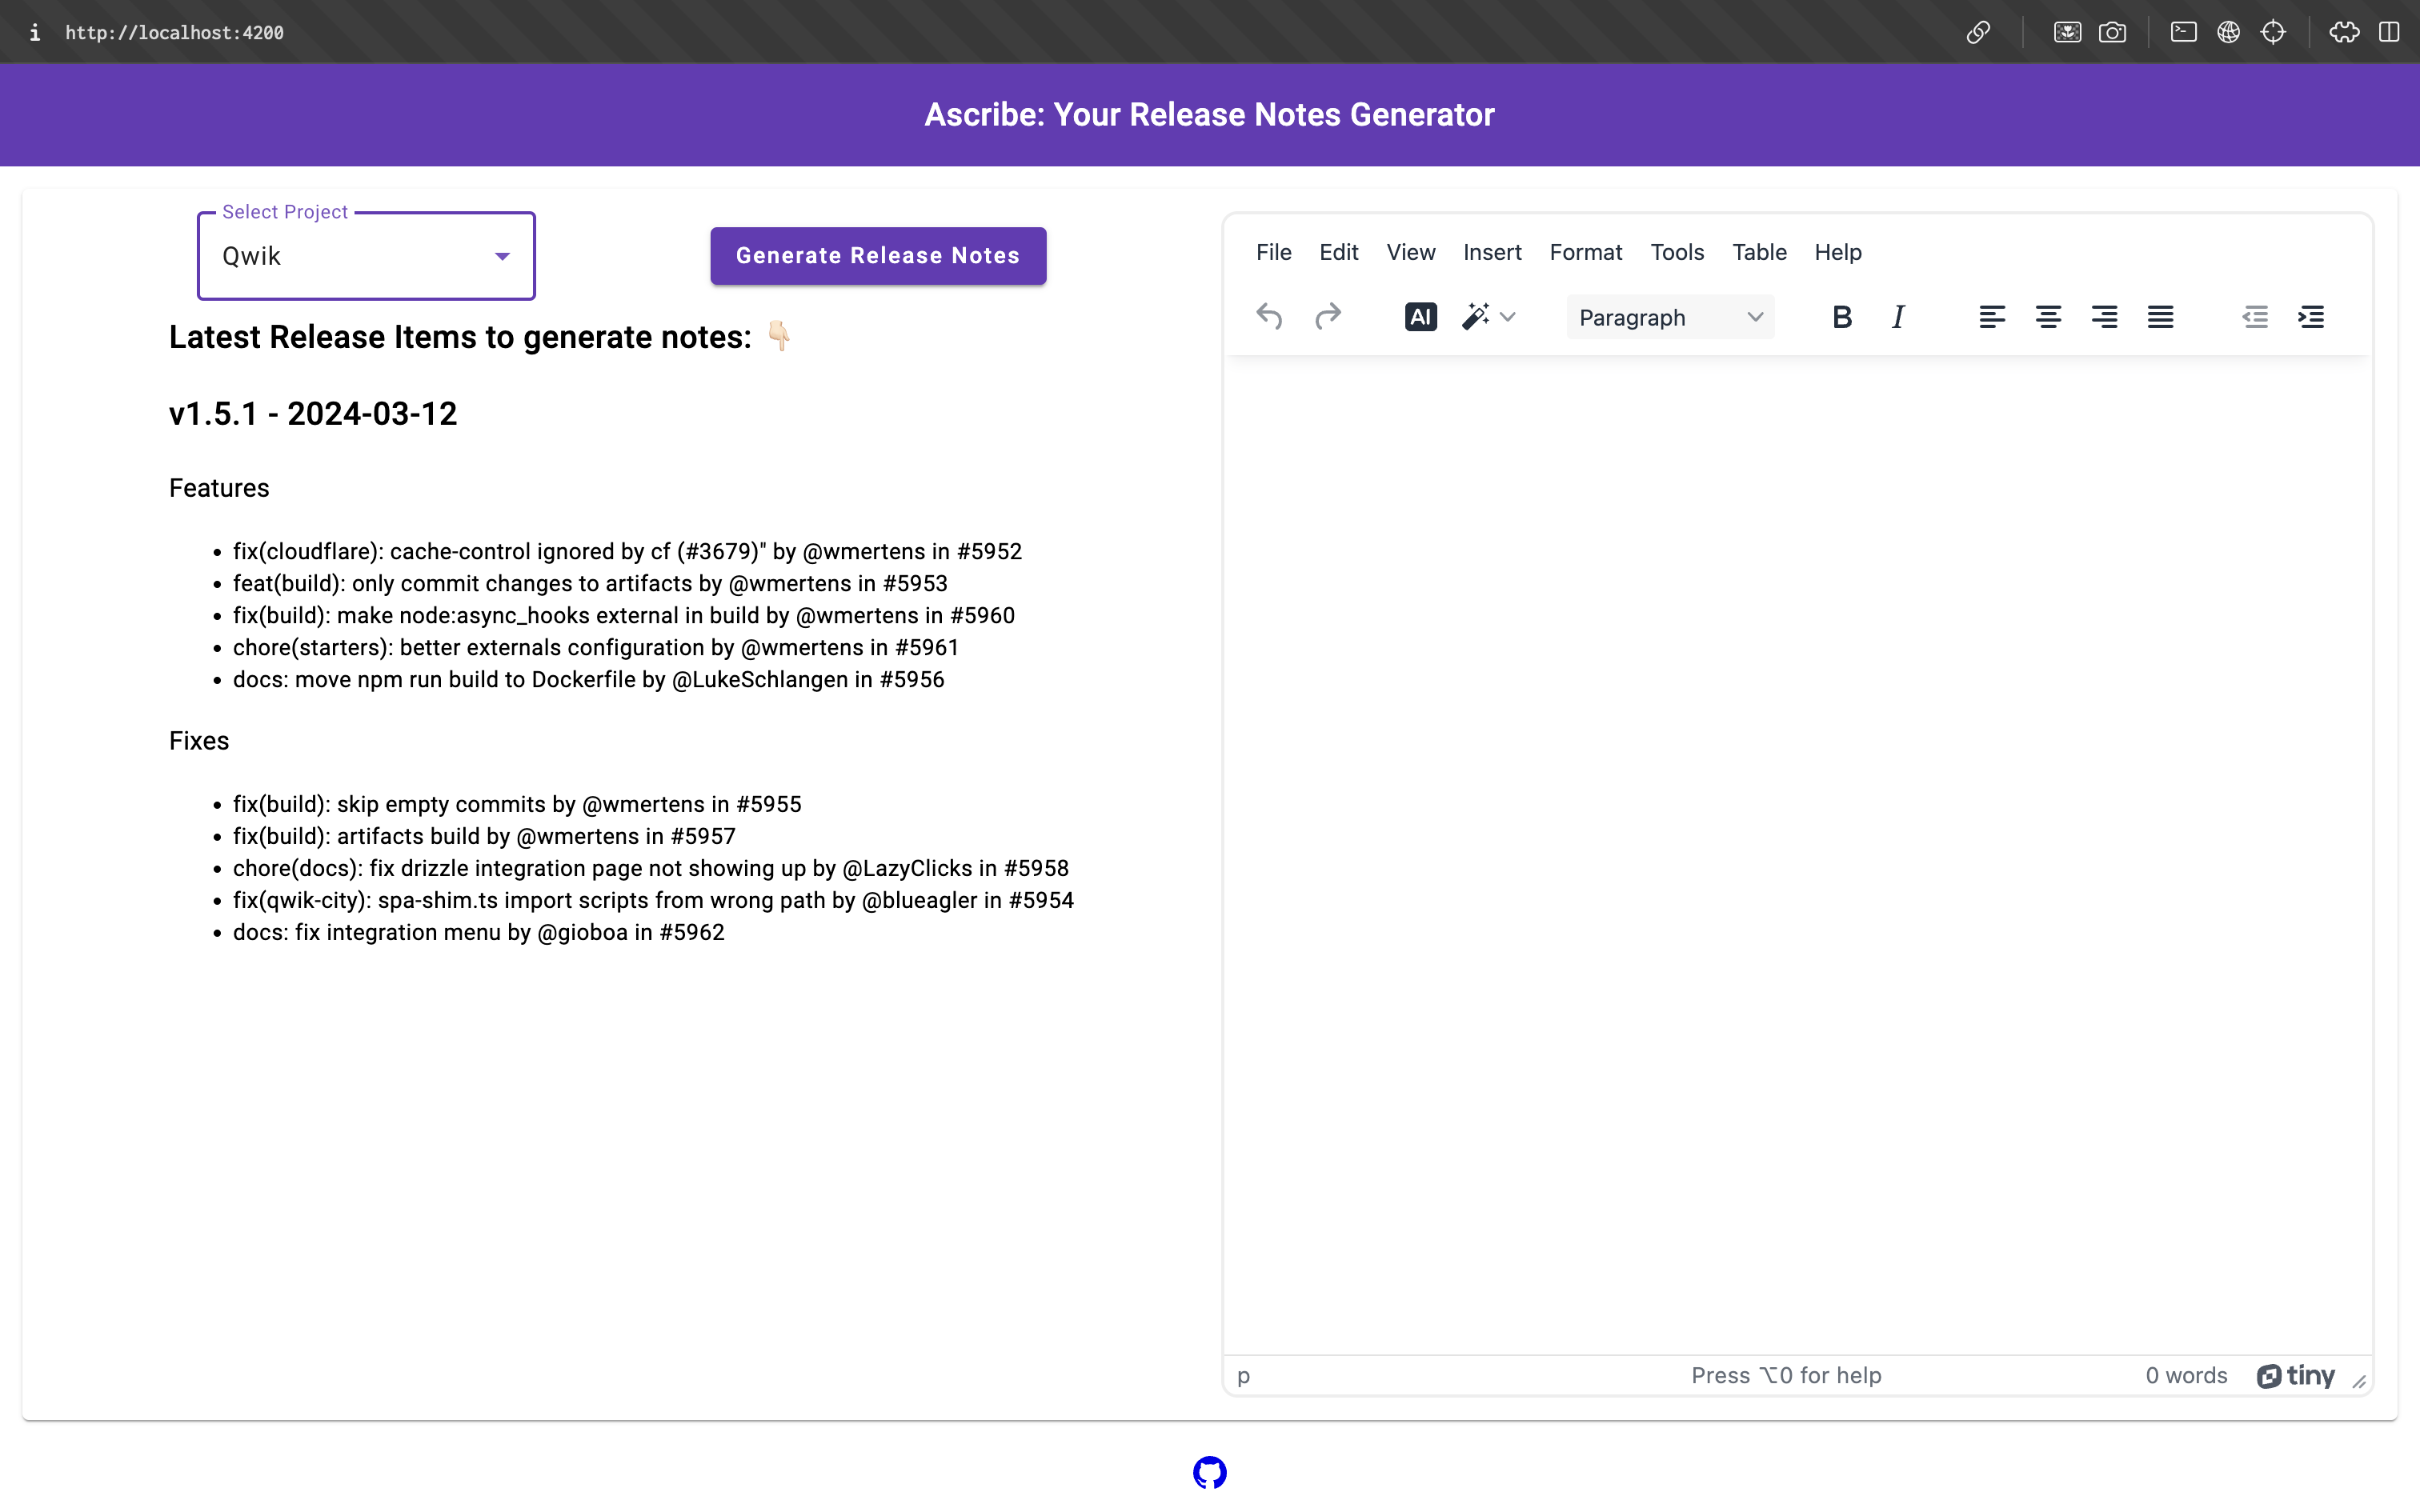Center align text in the editor
Image resolution: width=2420 pixels, height=1512 pixels.
pos(2047,317)
